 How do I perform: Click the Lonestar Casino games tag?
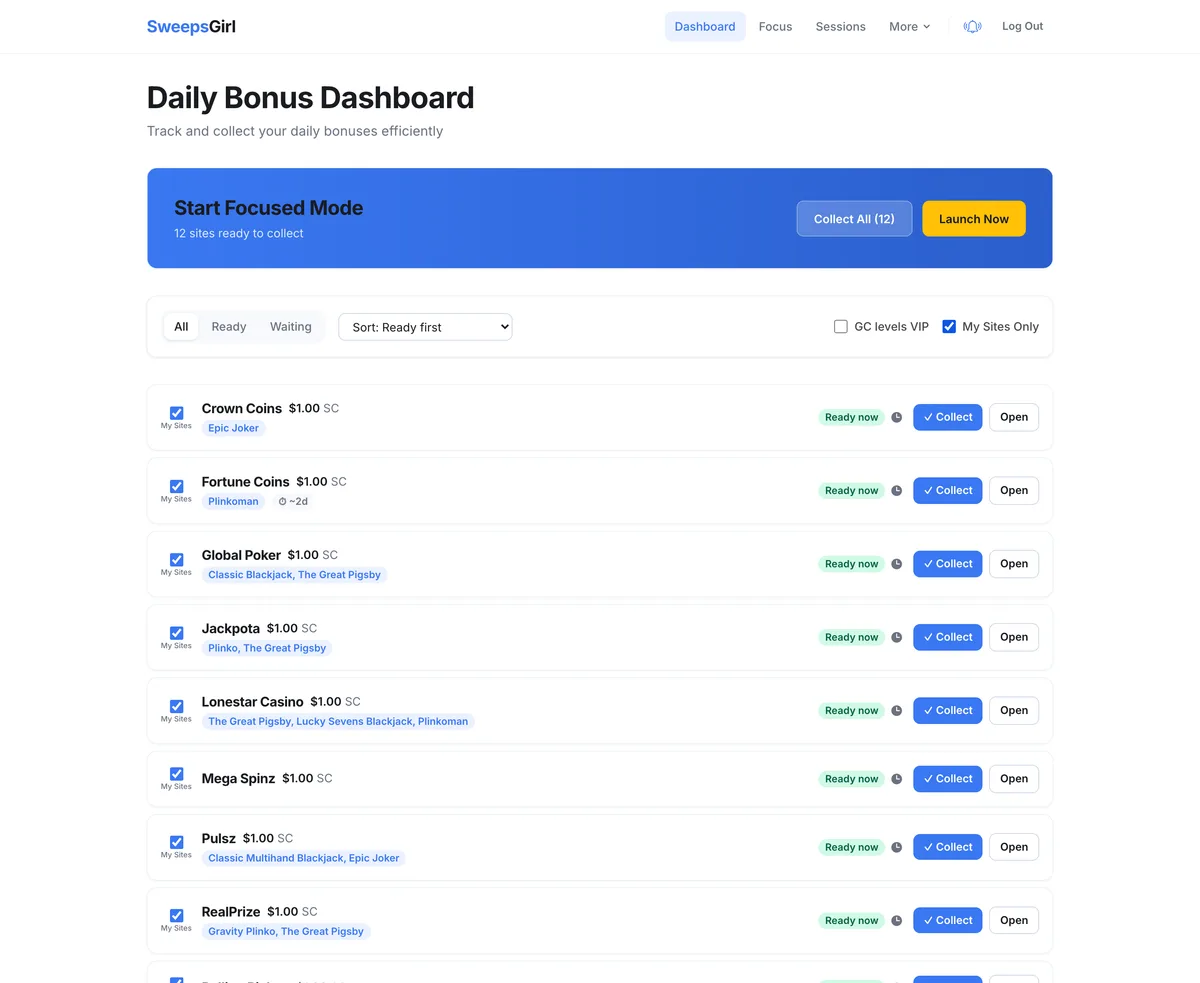pos(338,722)
